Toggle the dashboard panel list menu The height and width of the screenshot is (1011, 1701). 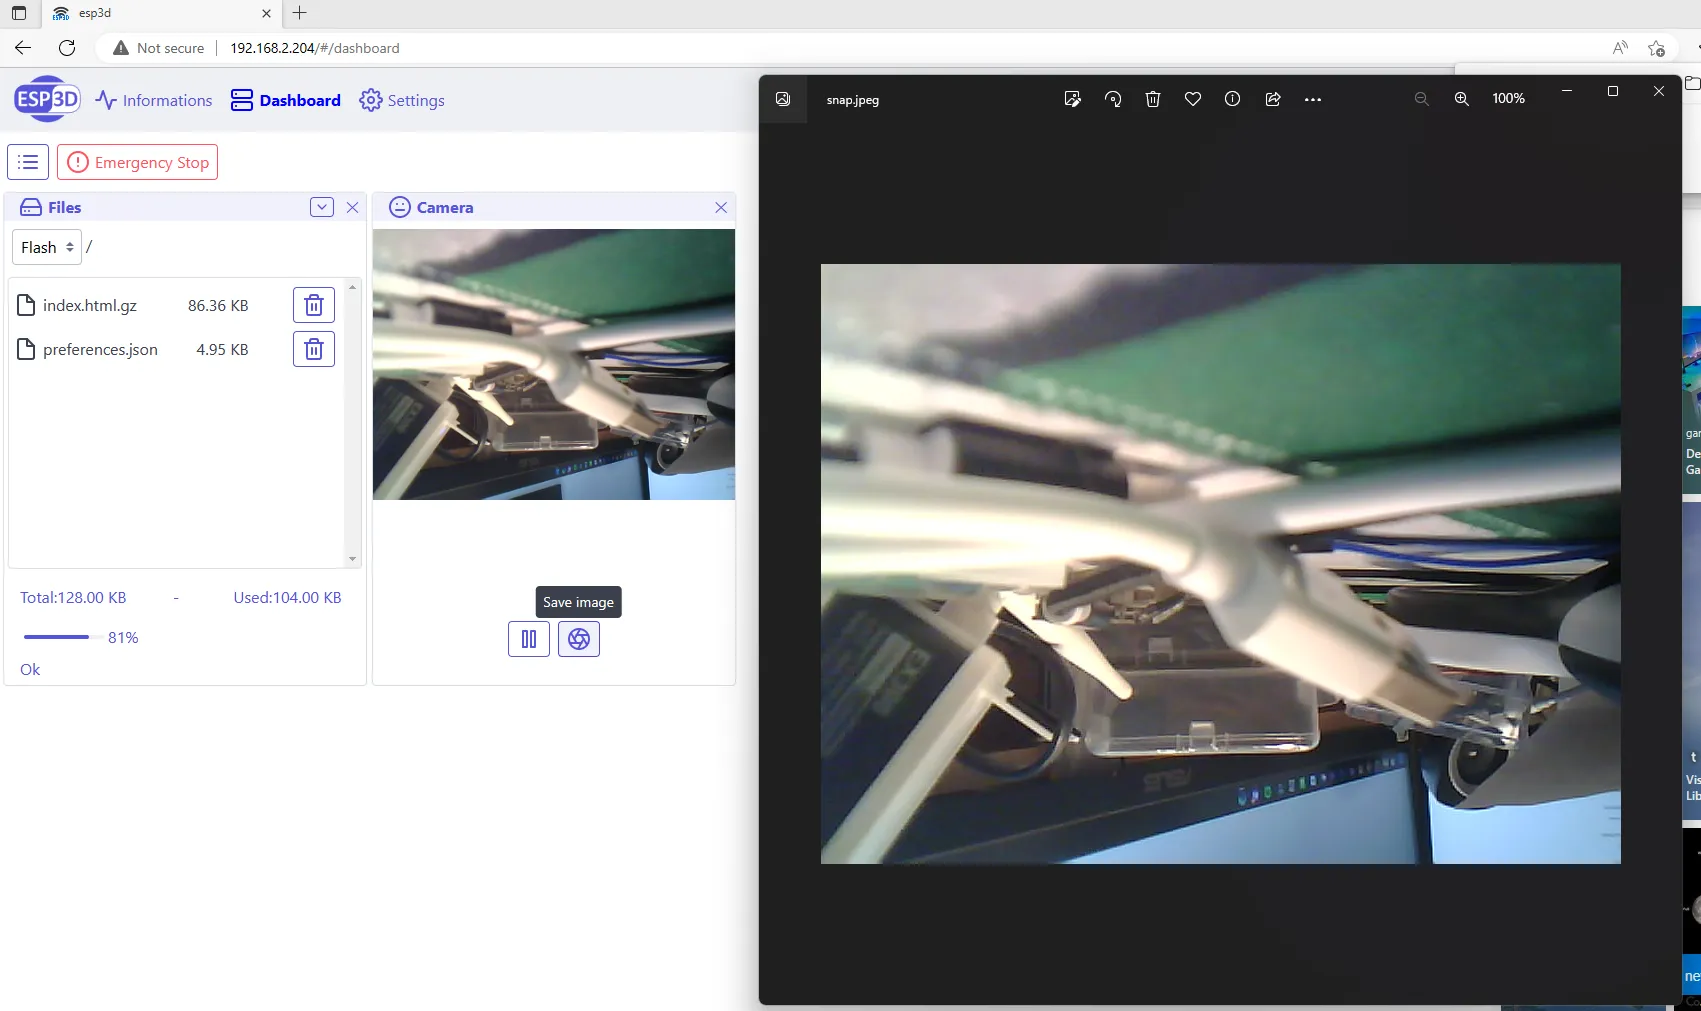(28, 162)
